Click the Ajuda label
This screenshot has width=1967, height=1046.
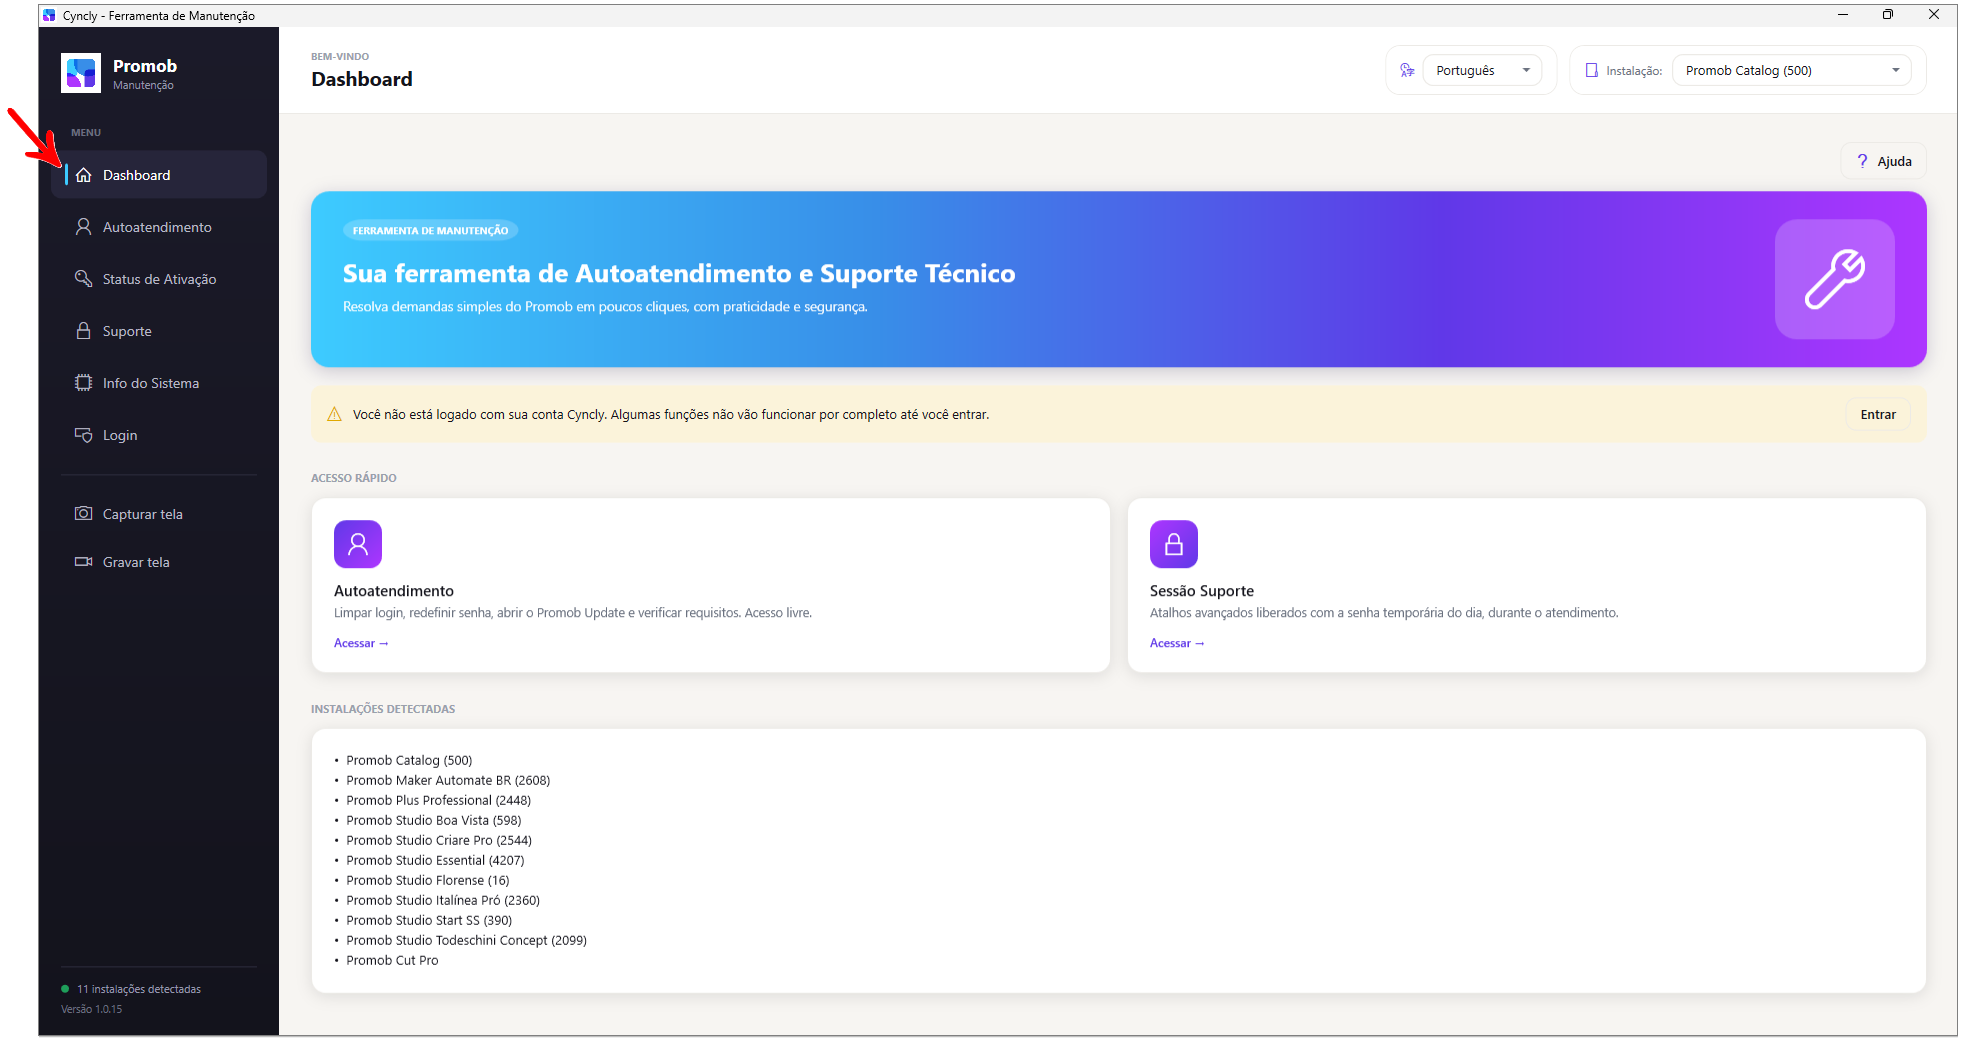[1894, 161]
